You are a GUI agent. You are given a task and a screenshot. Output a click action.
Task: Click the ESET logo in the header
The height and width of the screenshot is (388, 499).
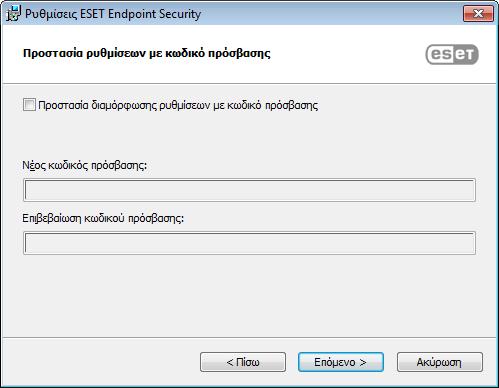click(452, 54)
